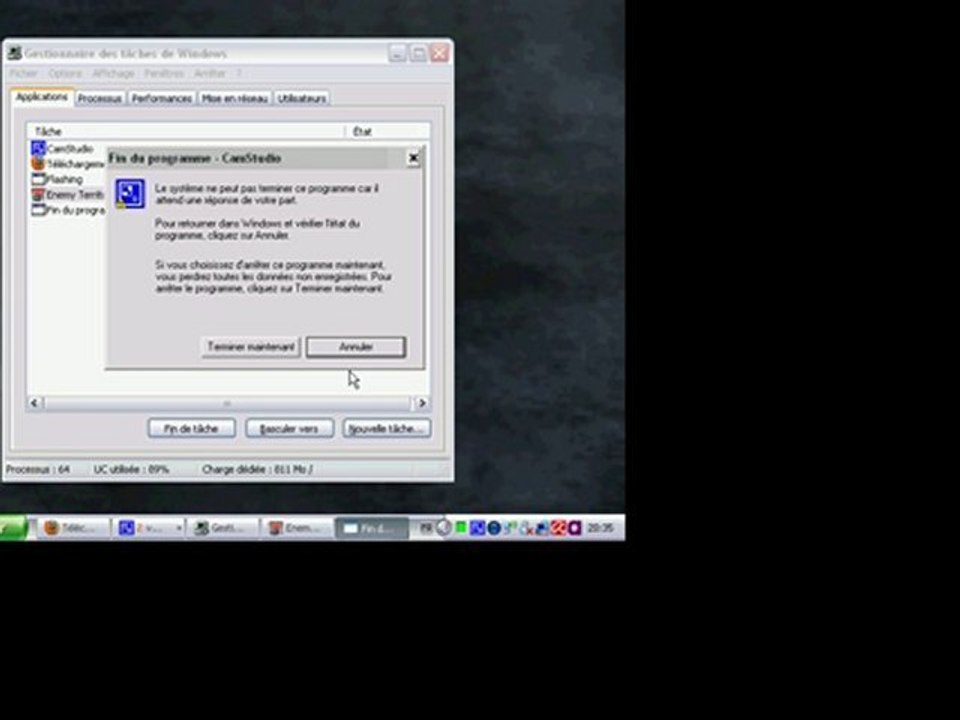Open the Fin d... taskbar button
960x720 pixels.
[x=372, y=528]
